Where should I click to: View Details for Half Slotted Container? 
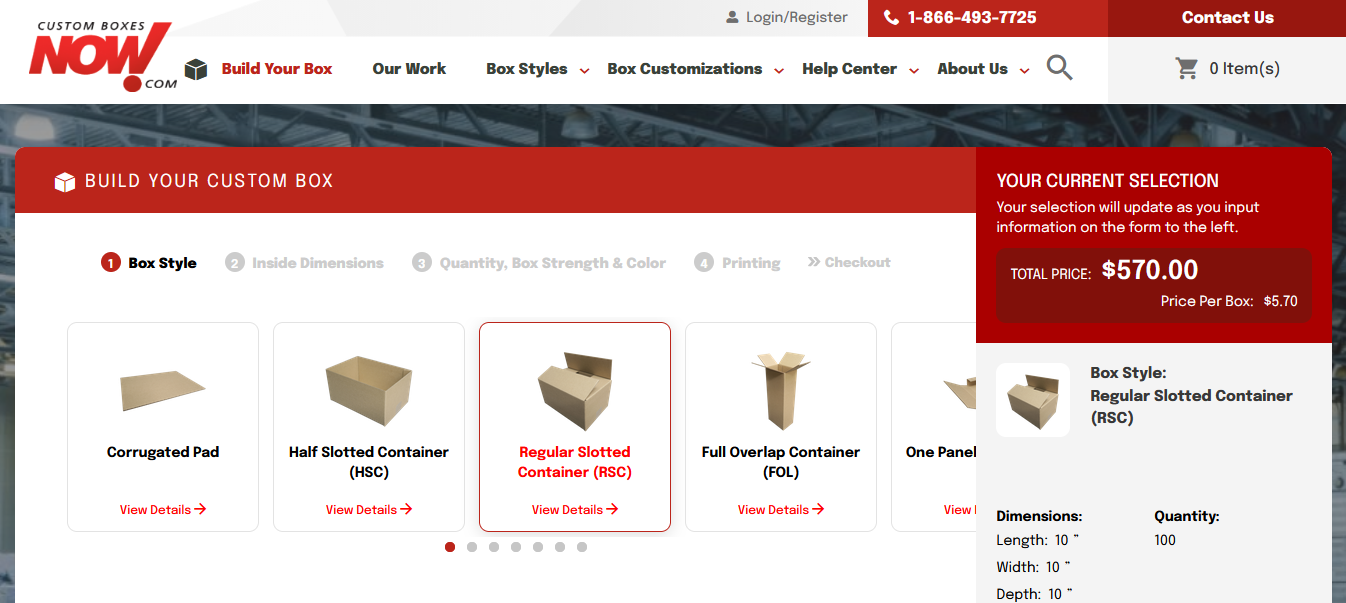369,509
